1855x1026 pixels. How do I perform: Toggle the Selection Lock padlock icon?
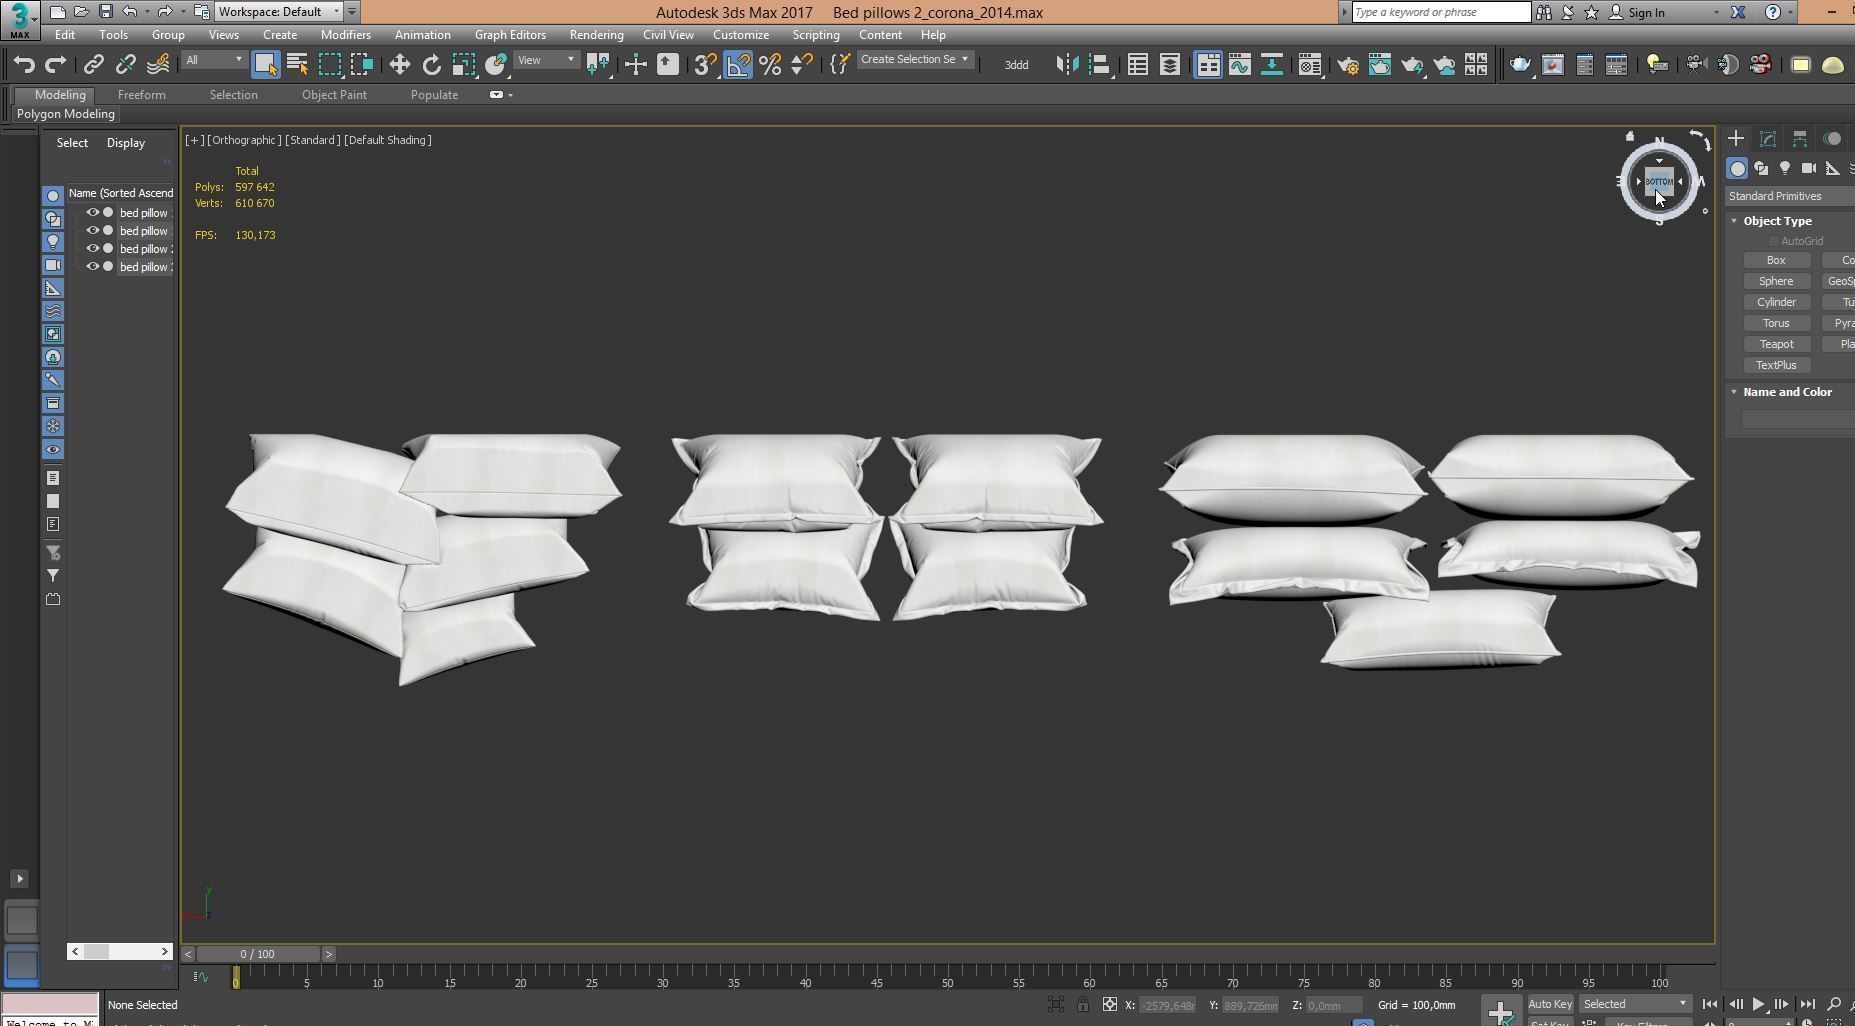(1083, 1005)
